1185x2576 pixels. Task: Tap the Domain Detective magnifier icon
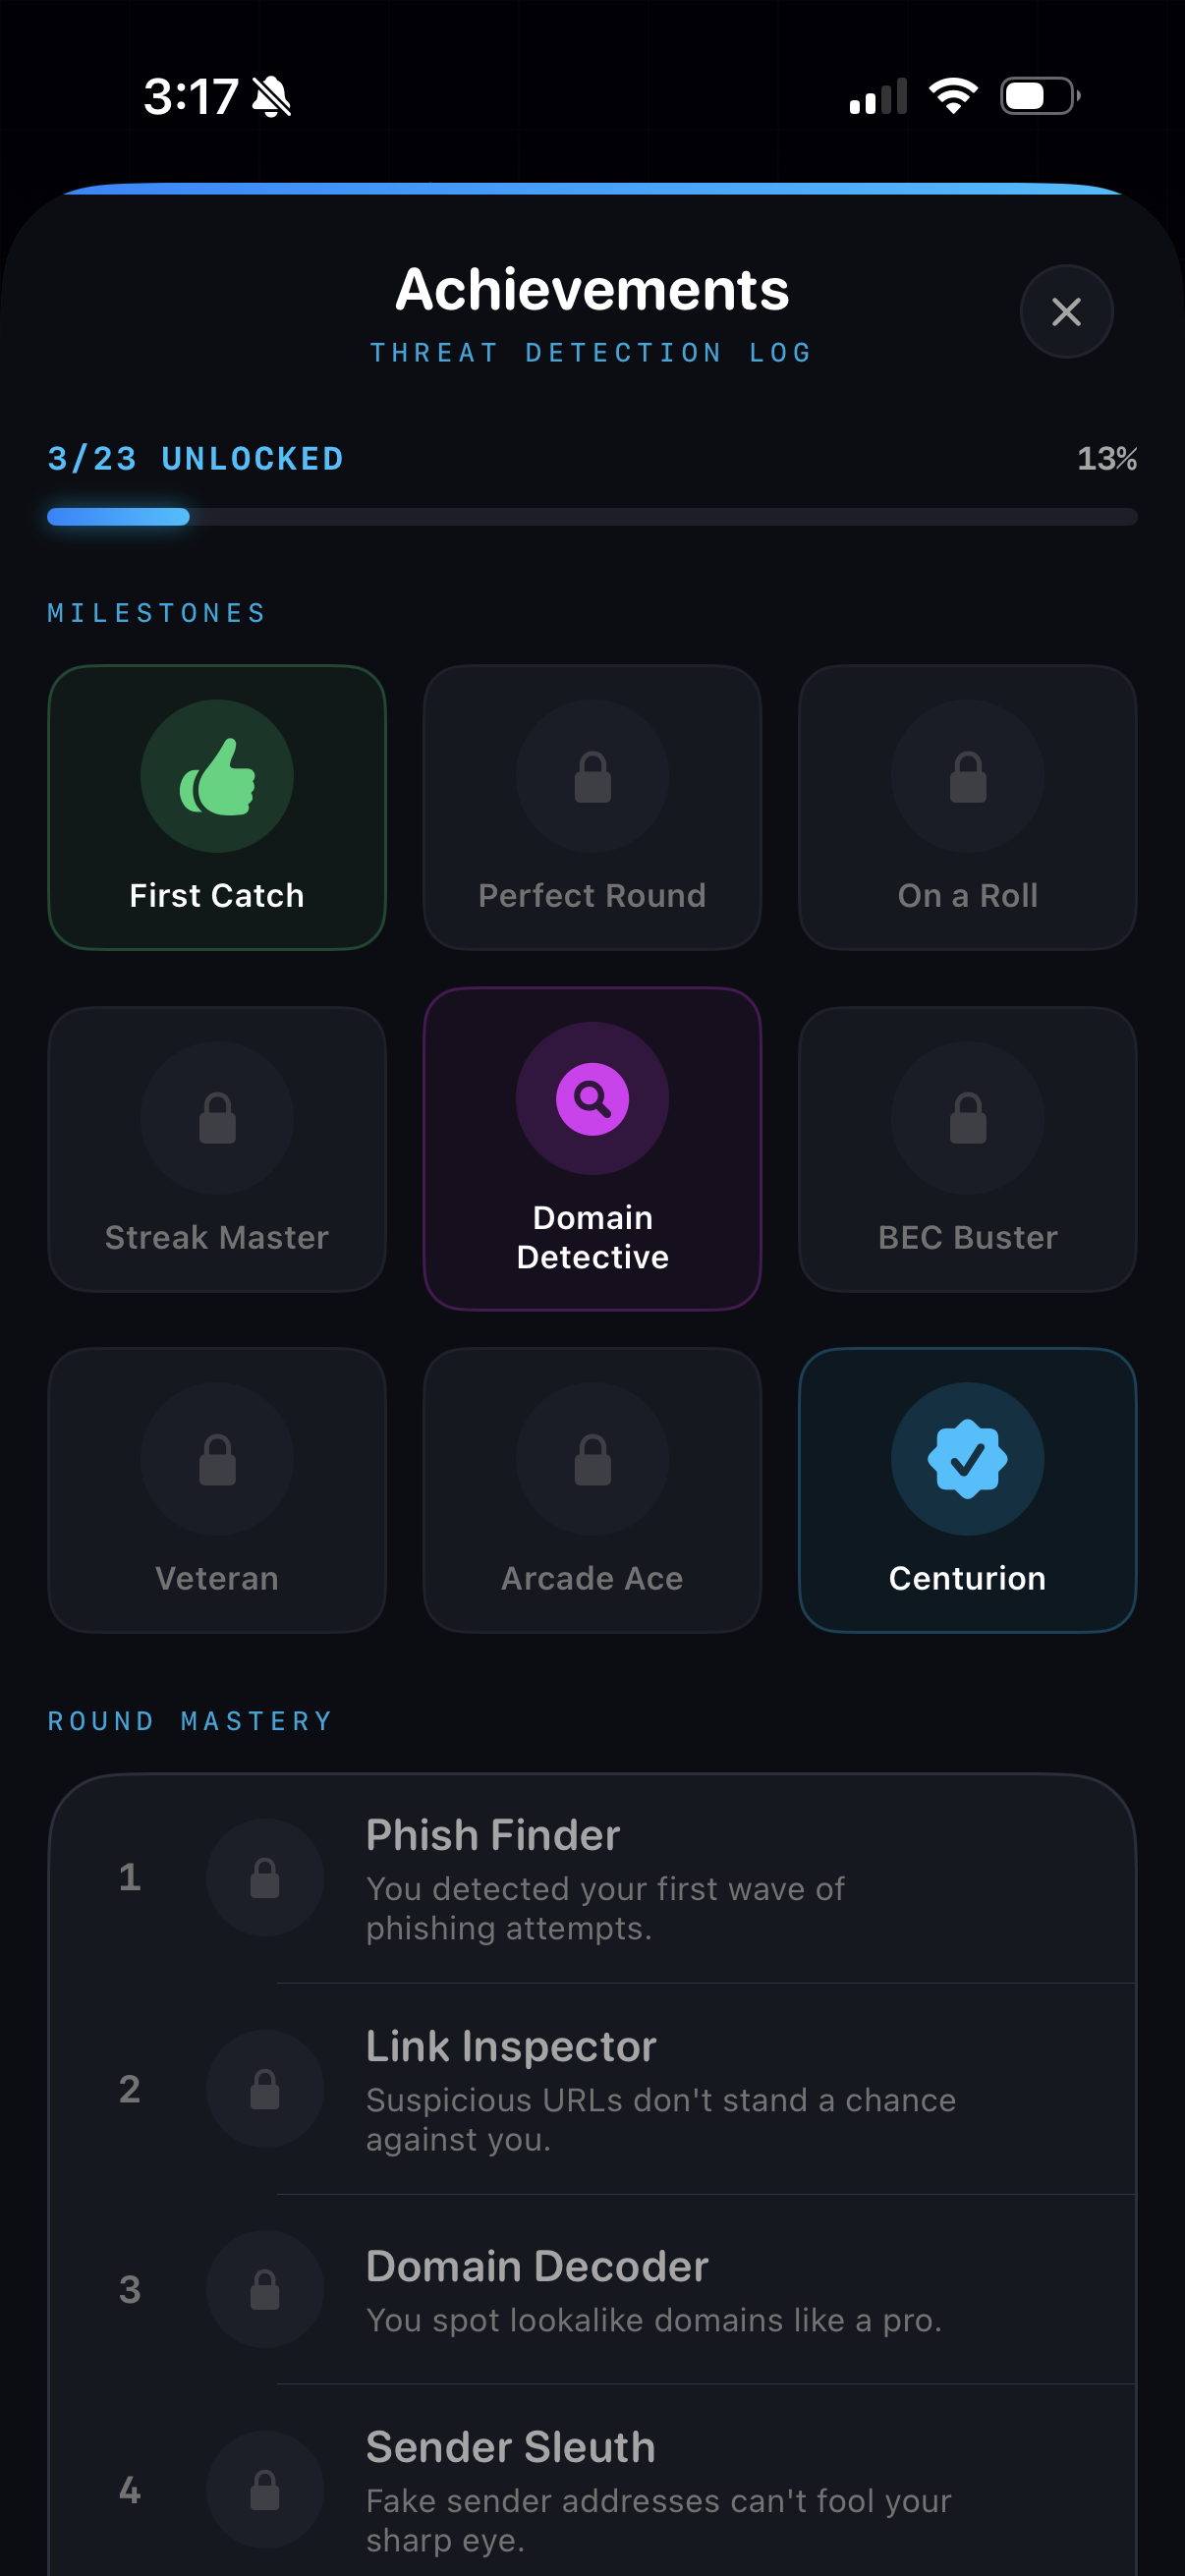click(592, 1098)
